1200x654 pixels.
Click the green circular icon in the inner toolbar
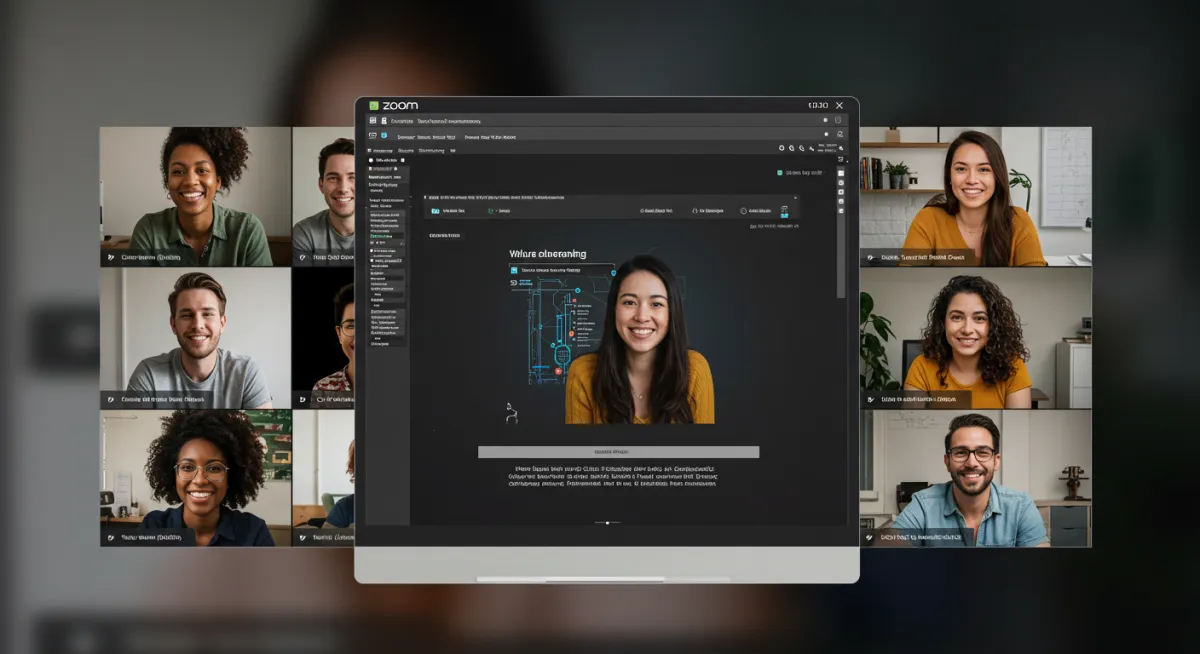491,211
